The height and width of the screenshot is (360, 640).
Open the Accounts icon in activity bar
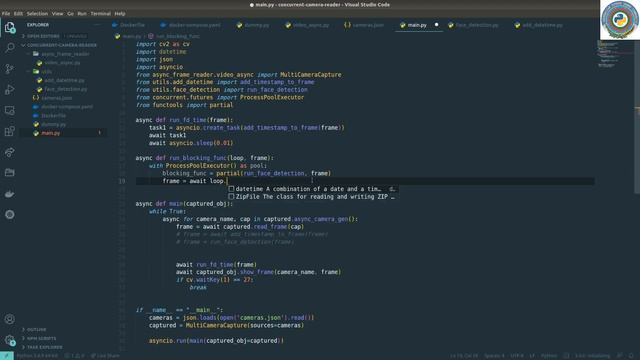[10, 319]
